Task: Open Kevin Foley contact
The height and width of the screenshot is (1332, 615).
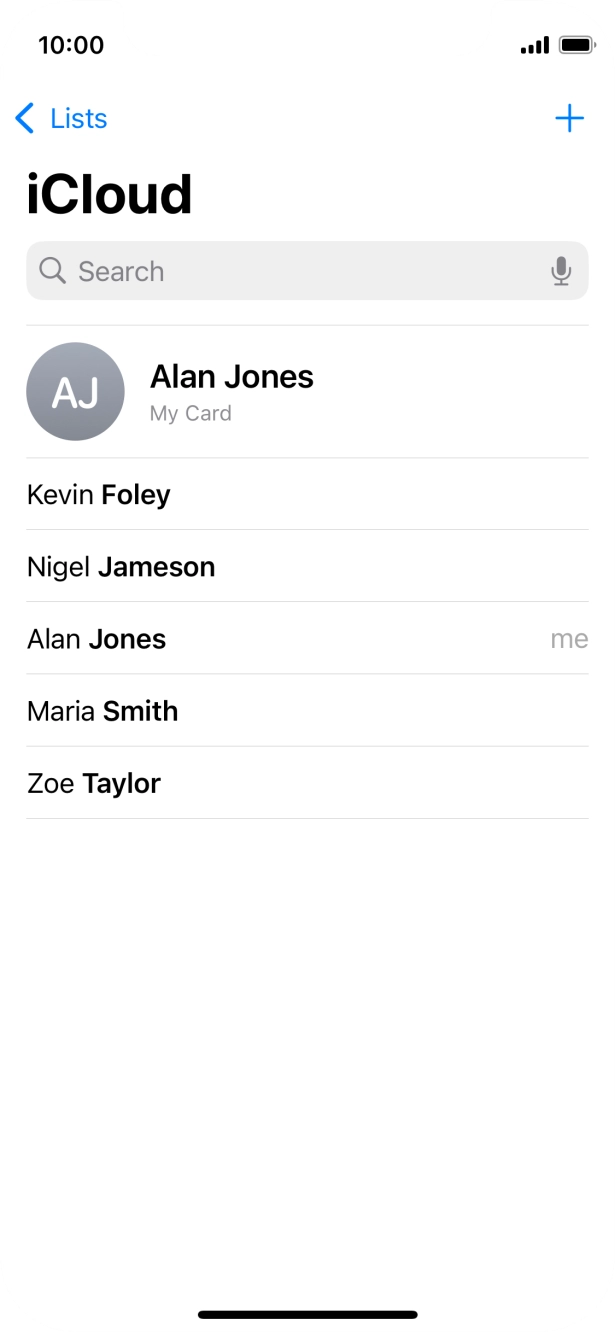Action: pyautogui.click(x=99, y=495)
